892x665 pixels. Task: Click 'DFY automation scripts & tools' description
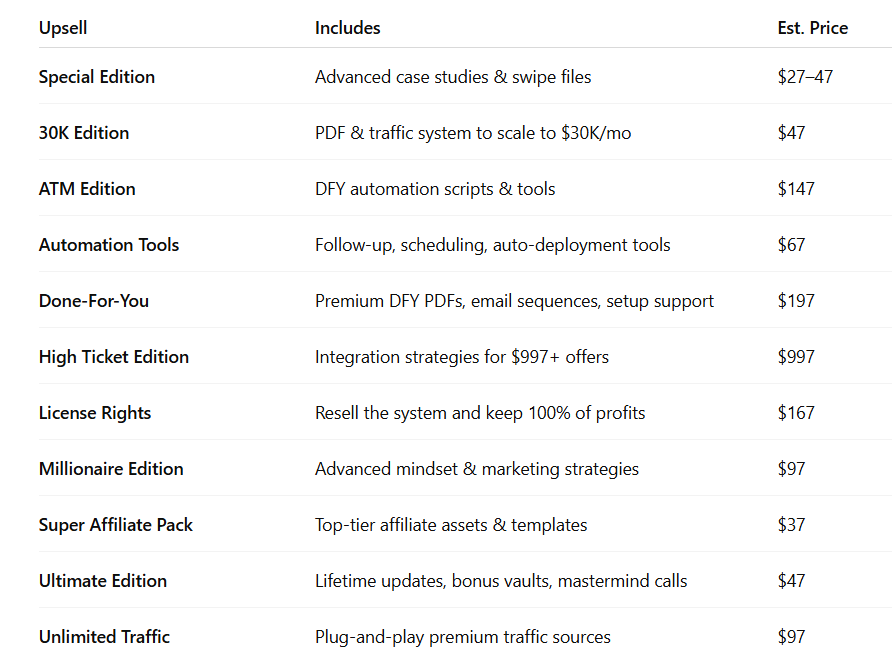tap(435, 189)
